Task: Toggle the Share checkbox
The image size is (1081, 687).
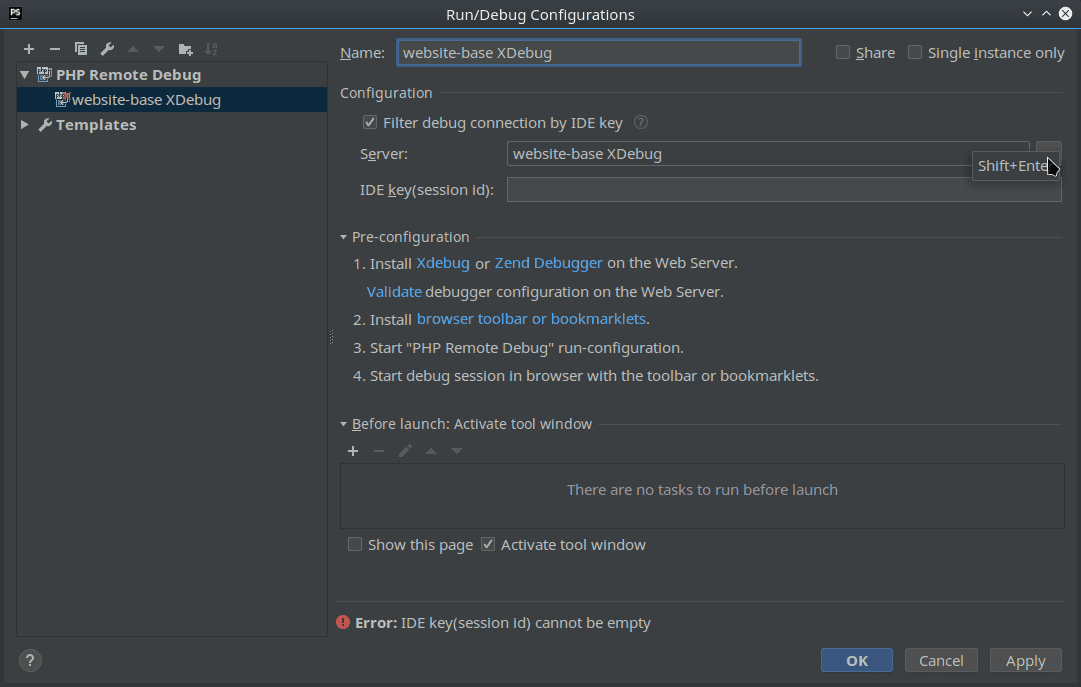Action: tap(842, 52)
